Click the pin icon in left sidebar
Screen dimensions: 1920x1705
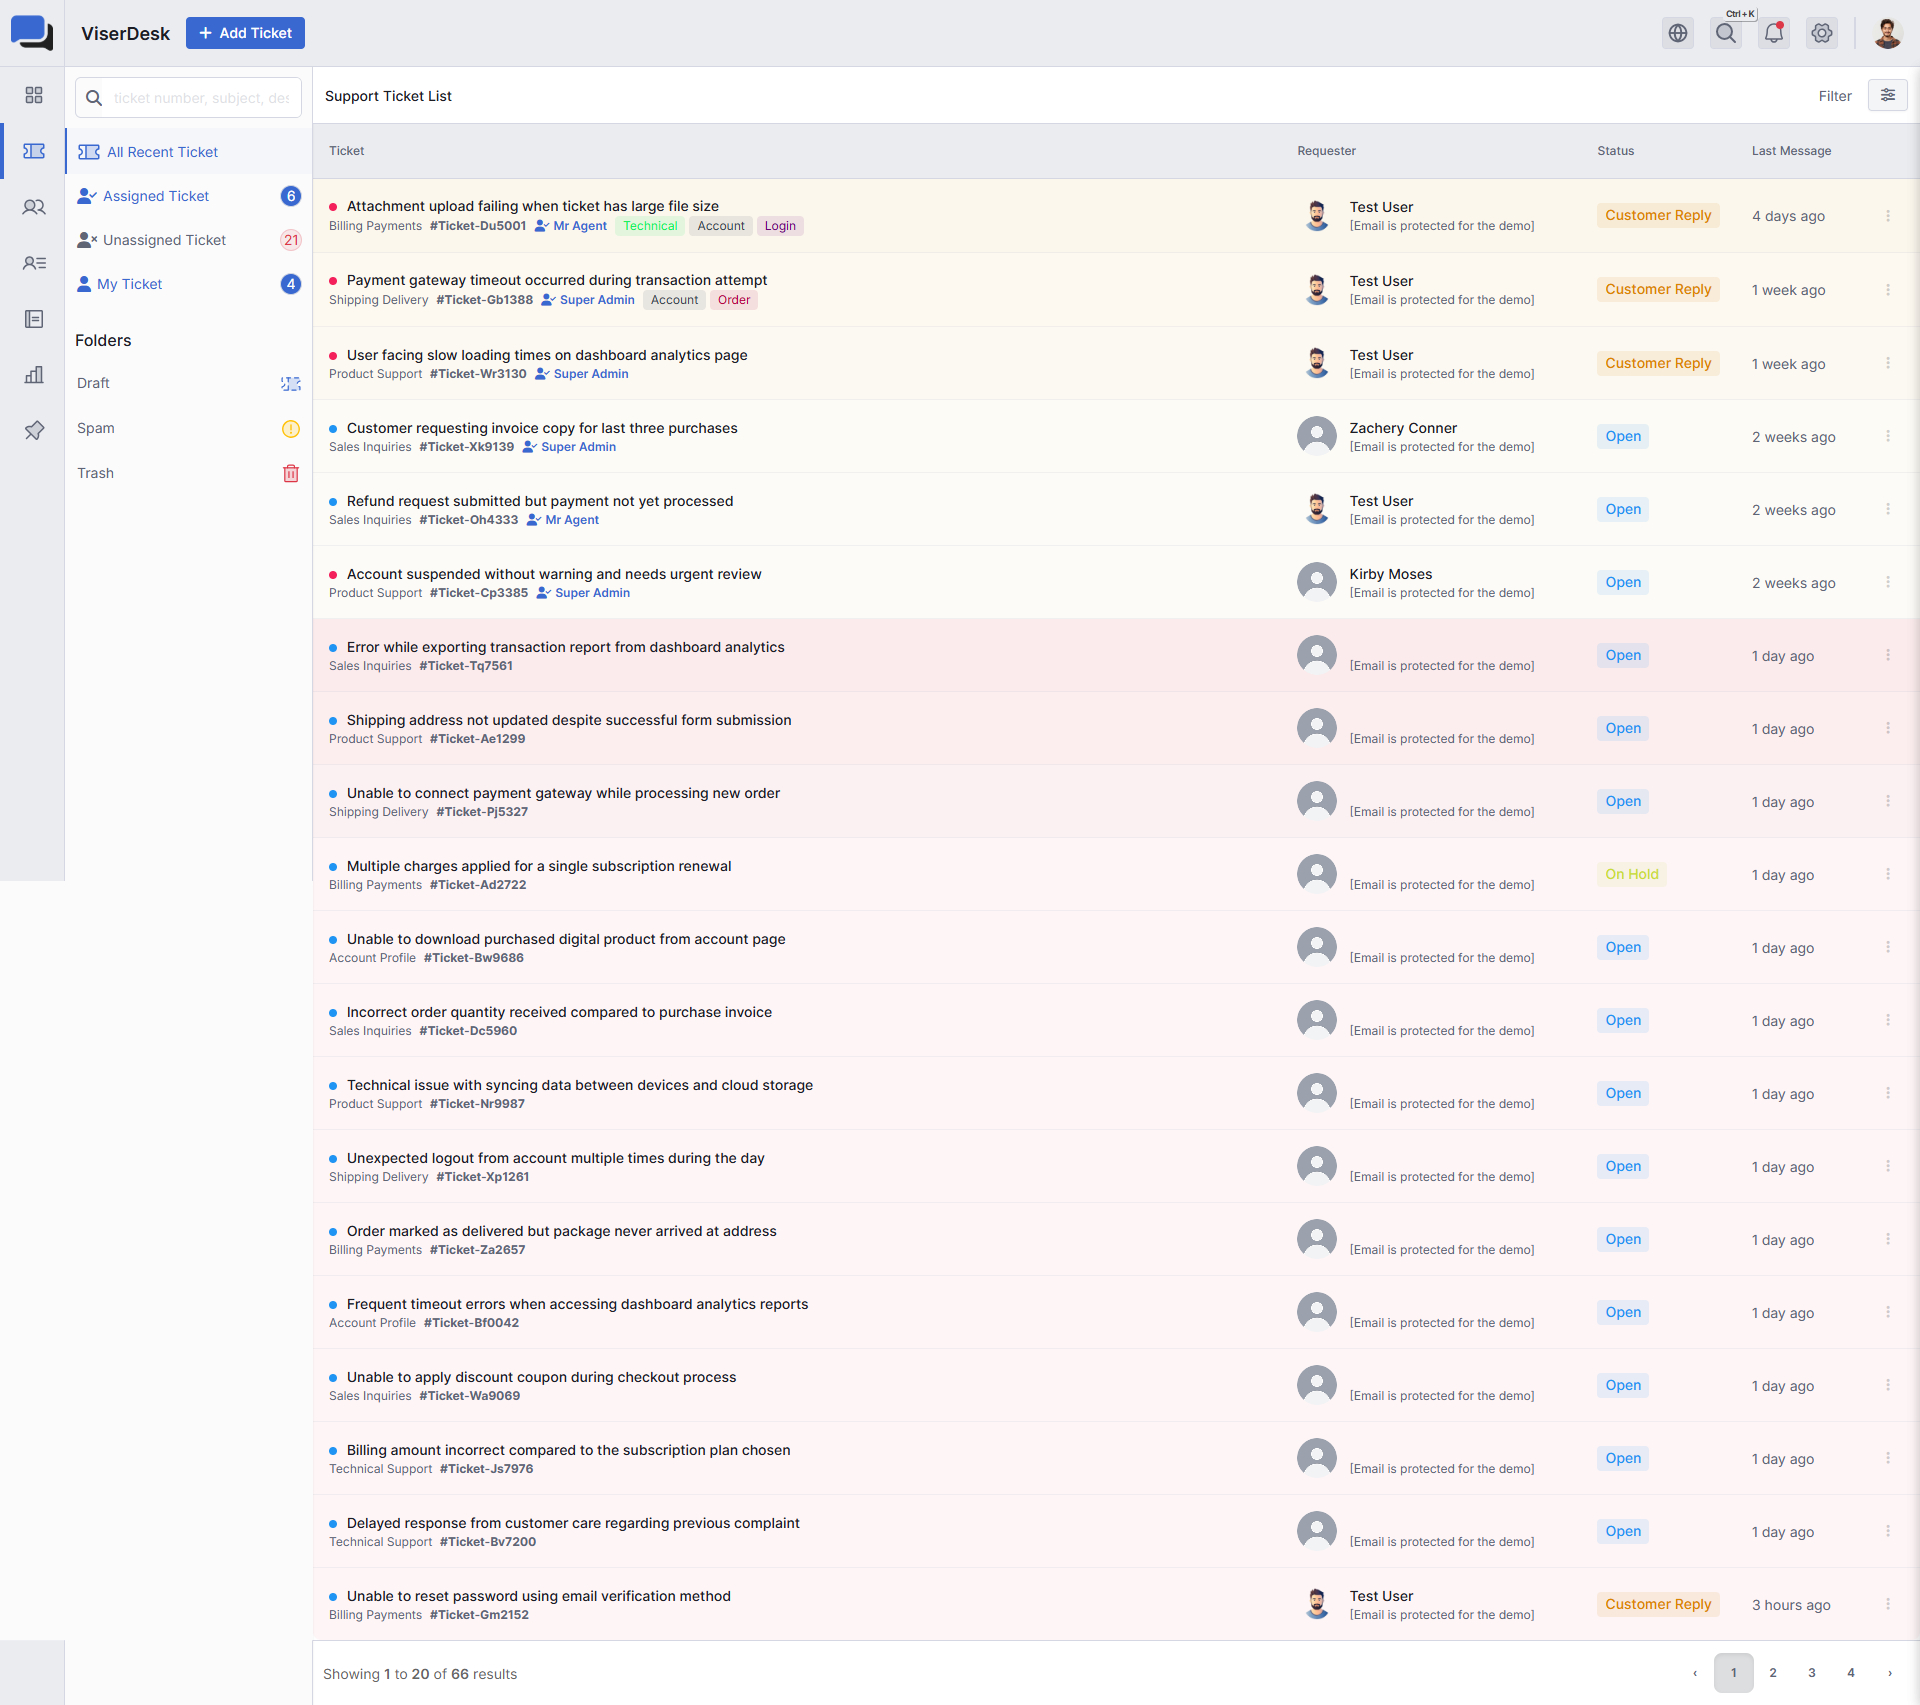(x=34, y=430)
